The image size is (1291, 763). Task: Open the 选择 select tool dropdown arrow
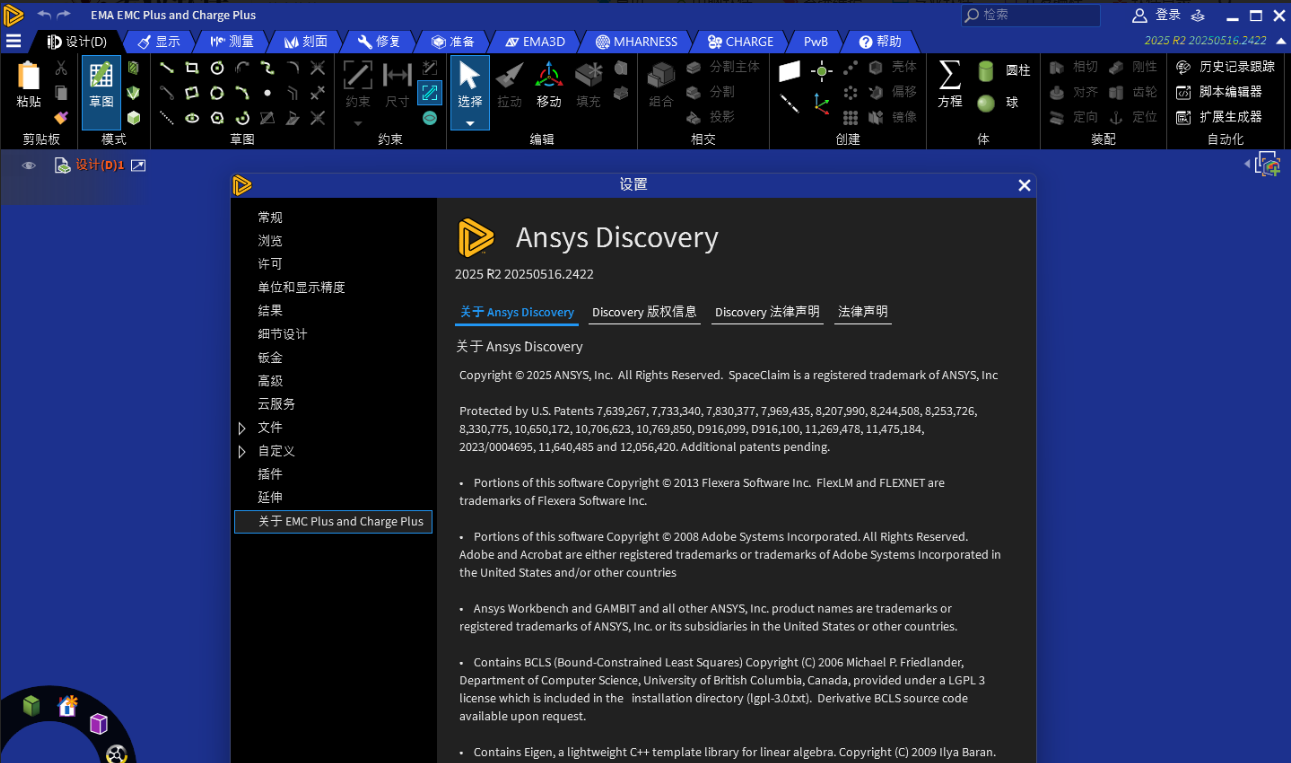pos(470,124)
